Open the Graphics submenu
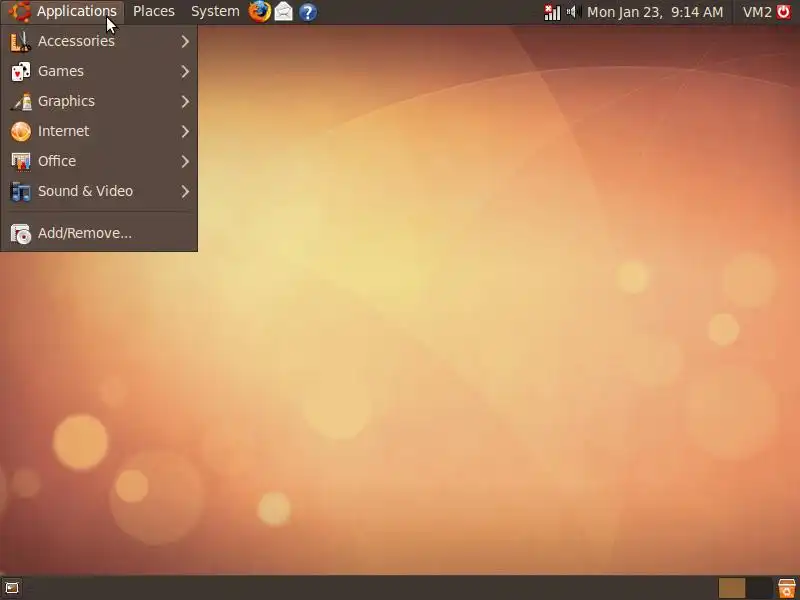 coord(99,101)
